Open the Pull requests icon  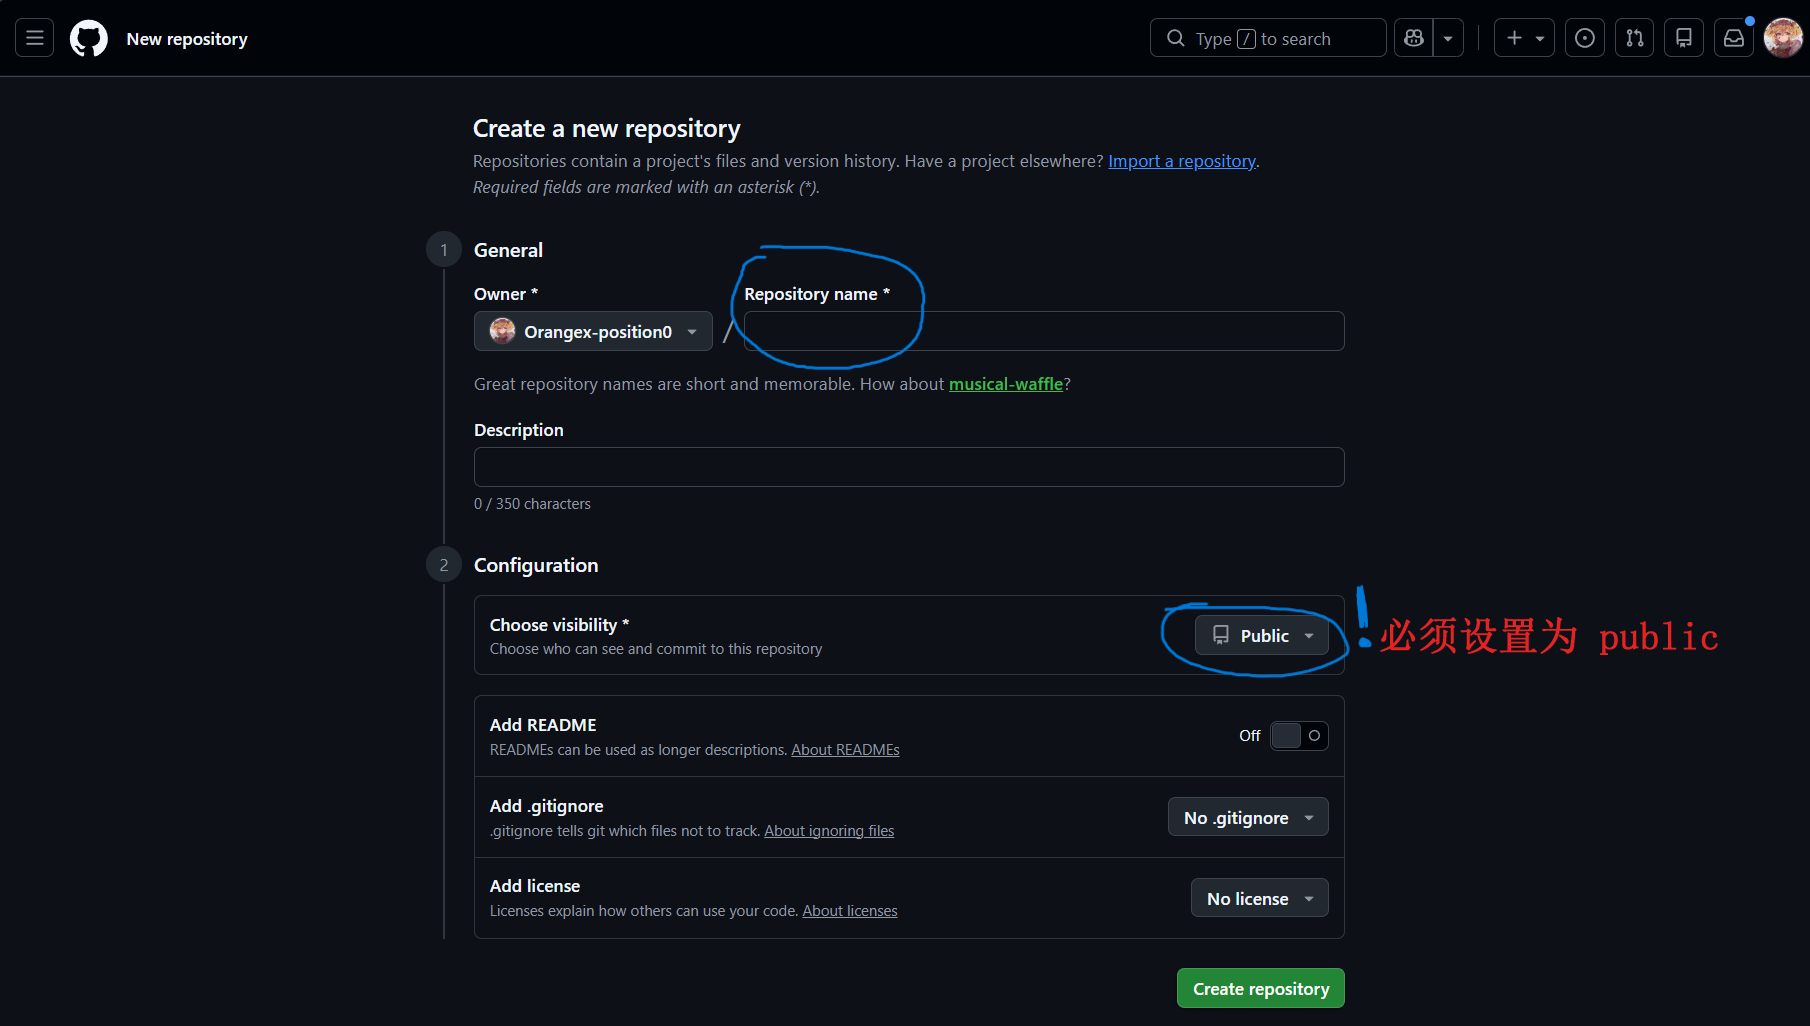1634,38
